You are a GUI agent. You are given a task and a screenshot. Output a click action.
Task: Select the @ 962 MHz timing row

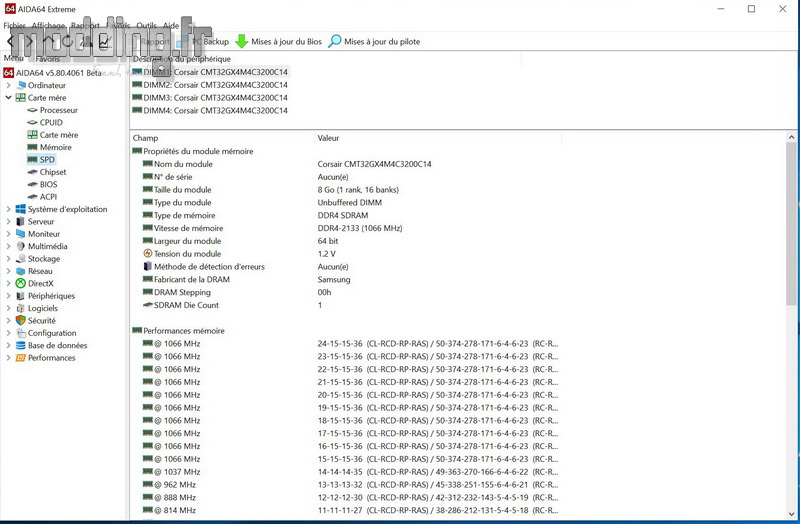point(350,484)
